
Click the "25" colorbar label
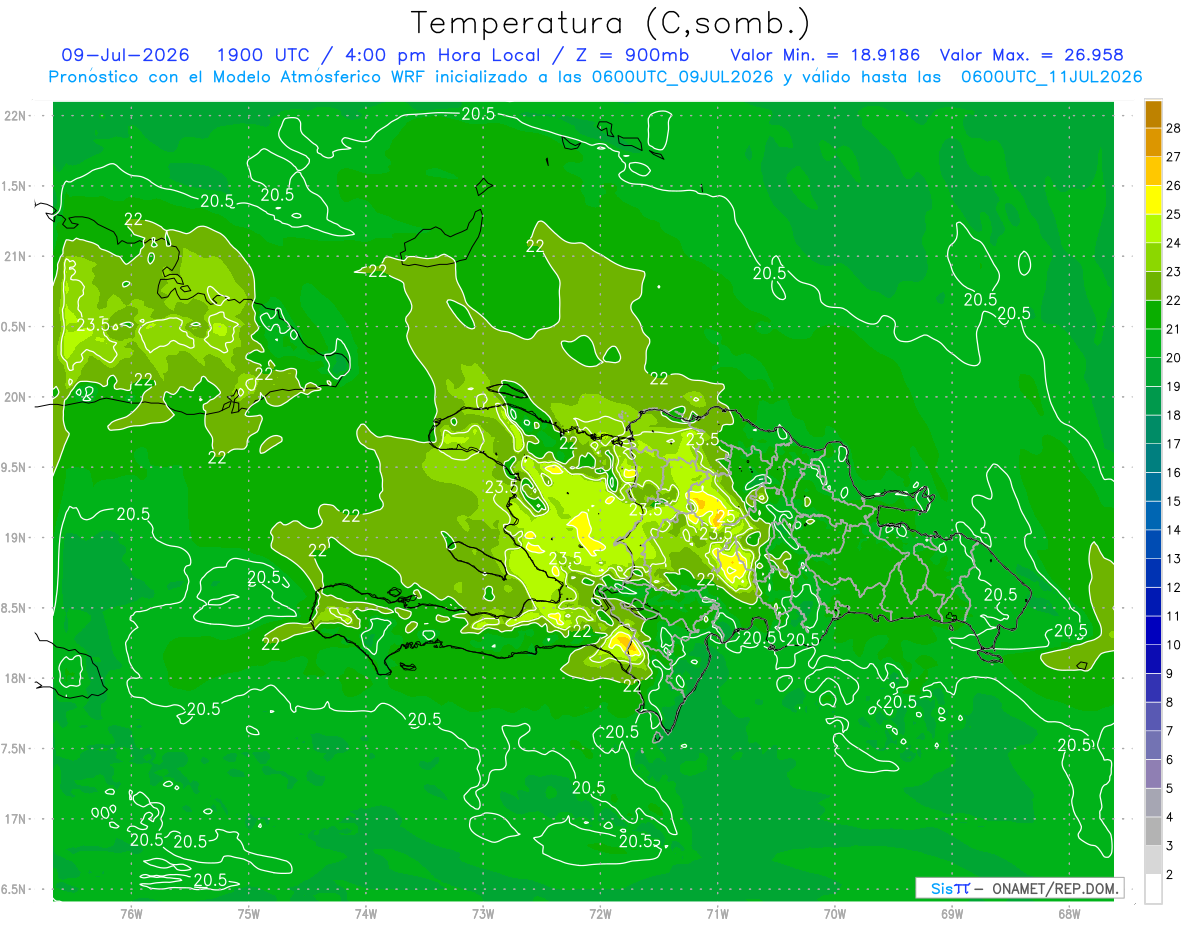pyautogui.click(x=1174, y=214)
